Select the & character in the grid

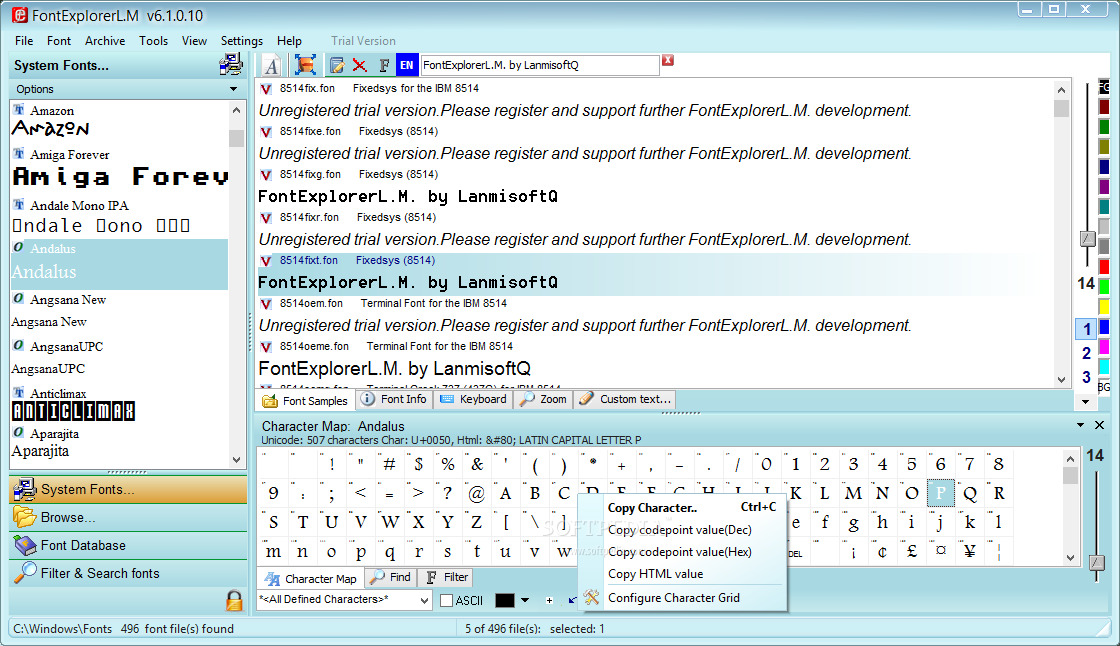pos(476,464)
